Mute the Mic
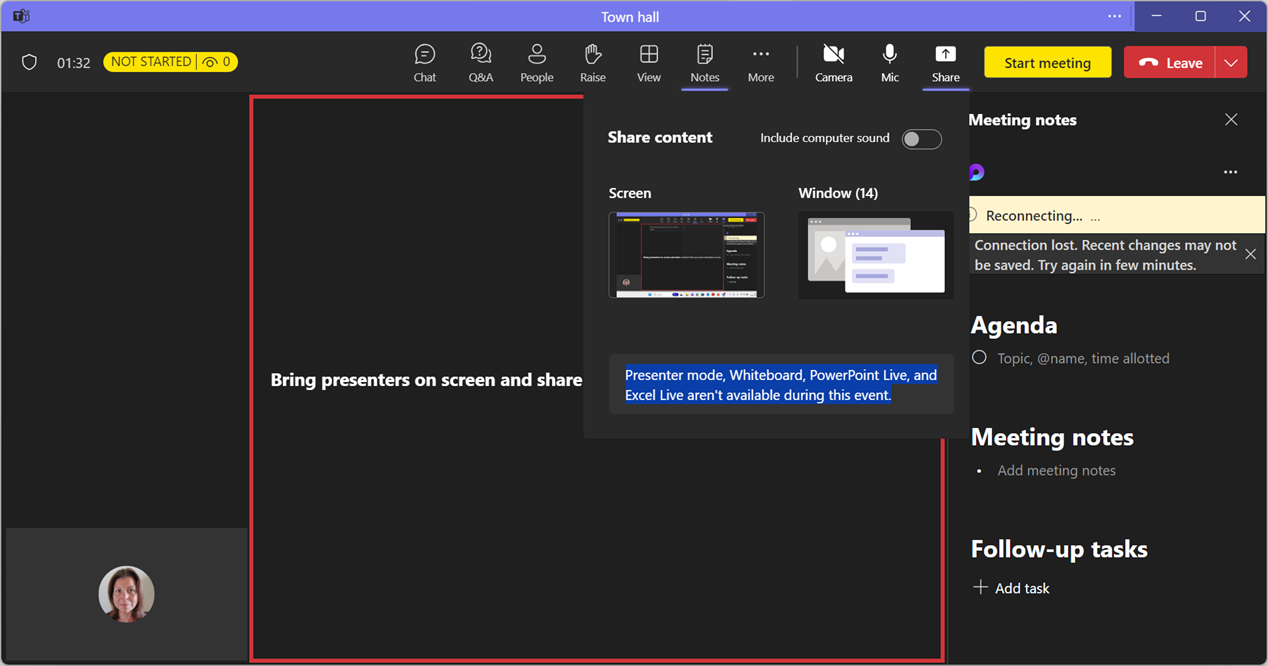 [890, 63]
